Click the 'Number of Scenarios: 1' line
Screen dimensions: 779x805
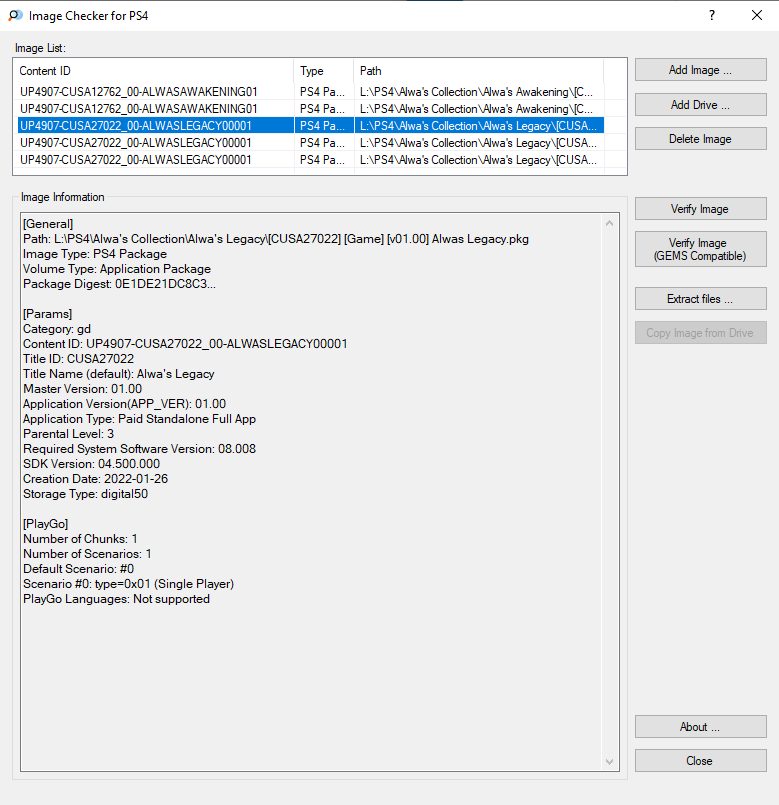coord(87,553)
